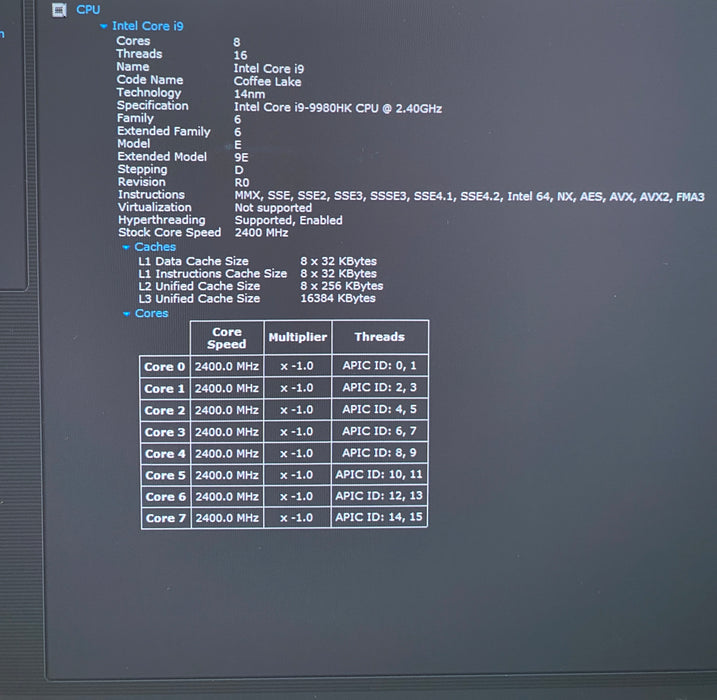Click the Virtualization value Not supported

tap(273, 208)
